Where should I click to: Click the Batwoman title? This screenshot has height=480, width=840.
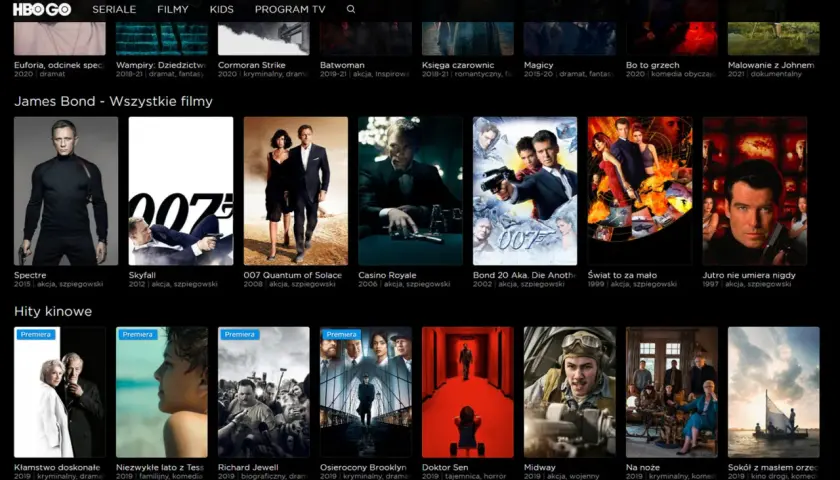point(342,65)
